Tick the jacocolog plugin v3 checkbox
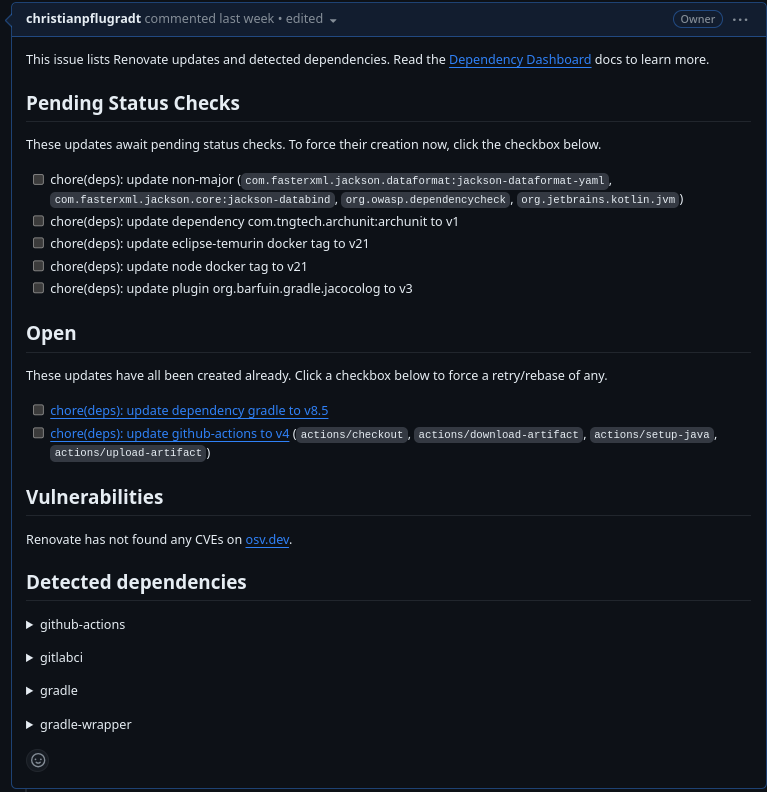767x792 pixels. coord(38,288)
